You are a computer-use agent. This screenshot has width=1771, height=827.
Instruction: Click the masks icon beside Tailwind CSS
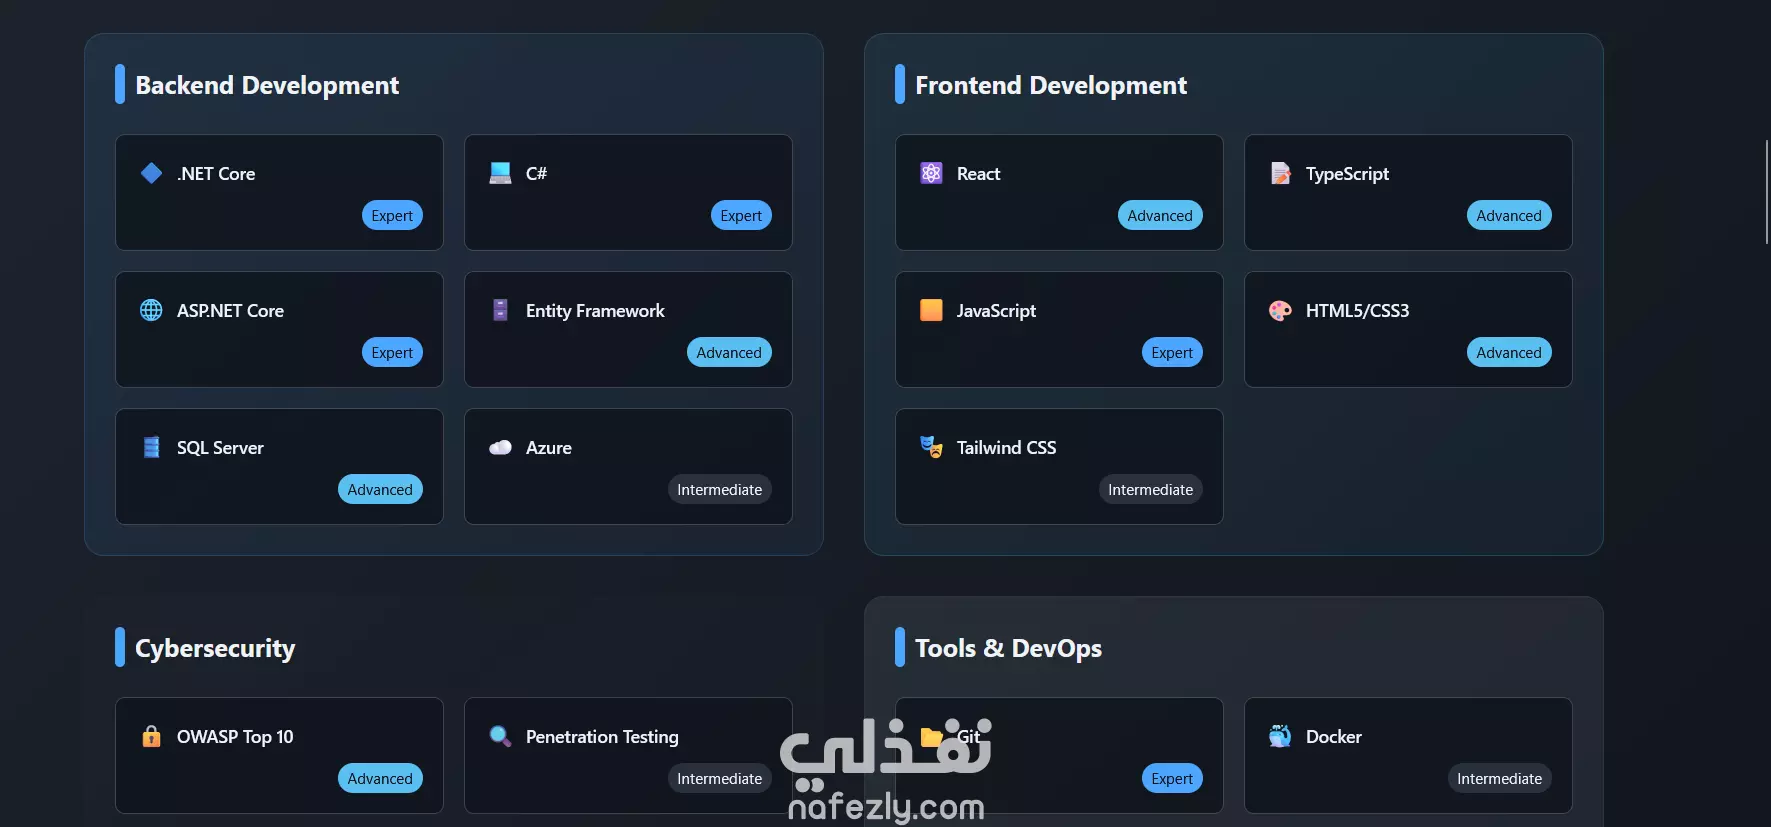tap(931, 447)
